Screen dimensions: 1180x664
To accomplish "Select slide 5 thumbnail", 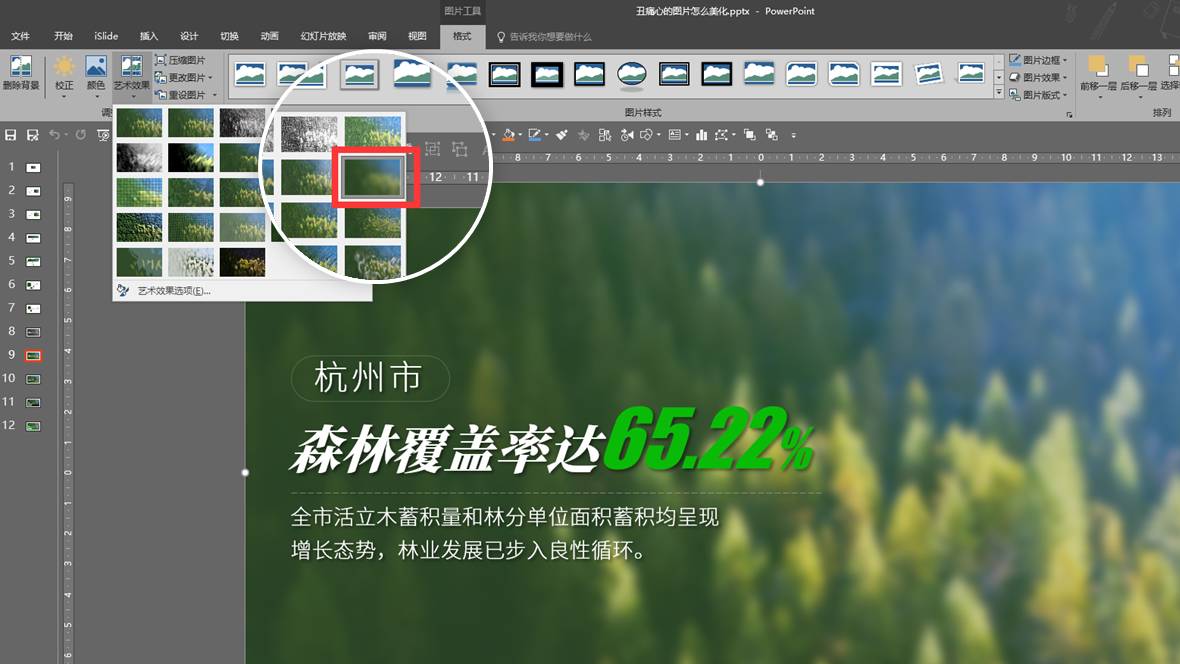I will point(33,261).
